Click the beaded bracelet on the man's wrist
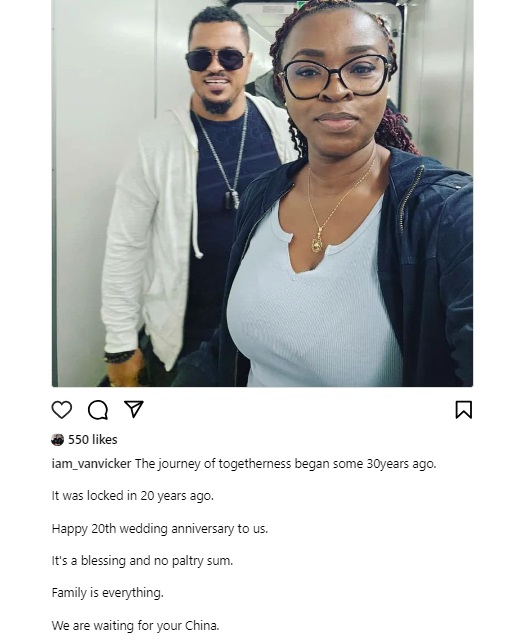The image size is (518, 640). coord(119,356)
